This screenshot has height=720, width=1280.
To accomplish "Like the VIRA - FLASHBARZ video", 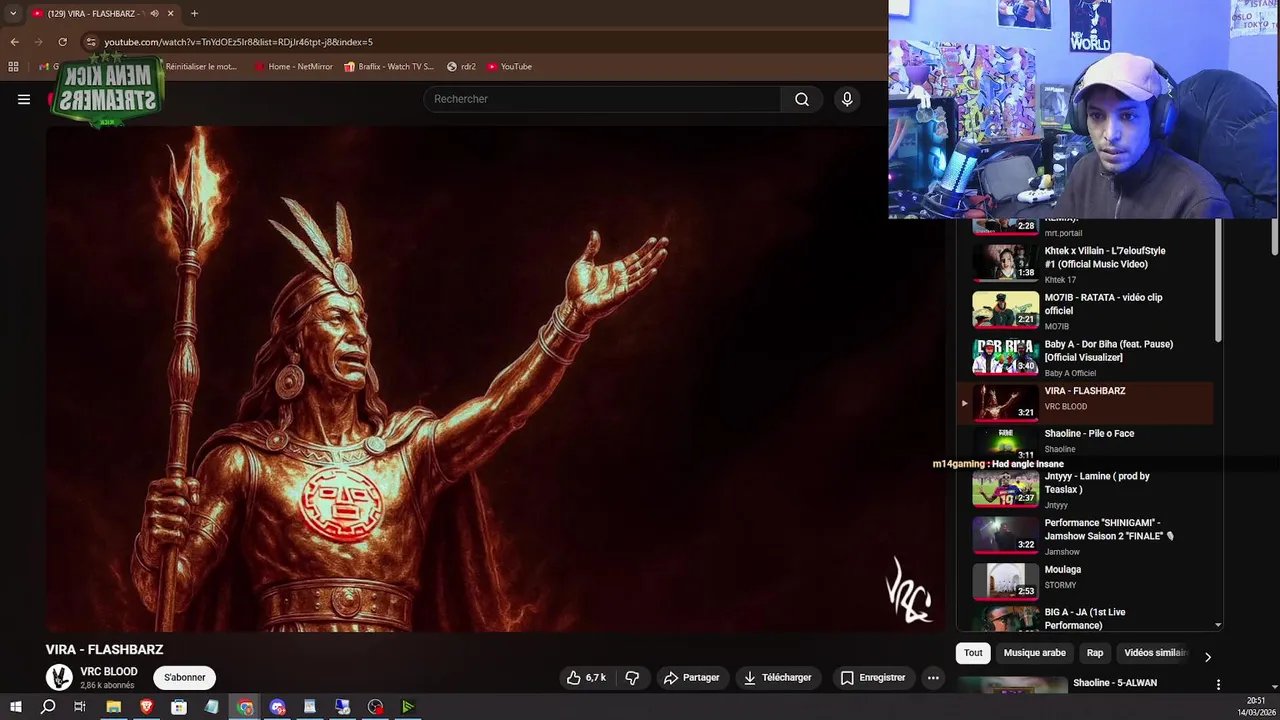I will point(586,677).
